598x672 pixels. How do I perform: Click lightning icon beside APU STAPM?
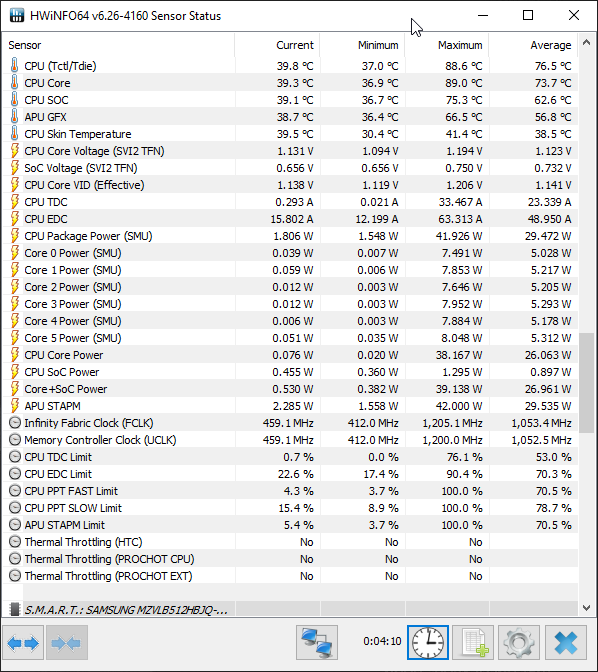point(15,406)
